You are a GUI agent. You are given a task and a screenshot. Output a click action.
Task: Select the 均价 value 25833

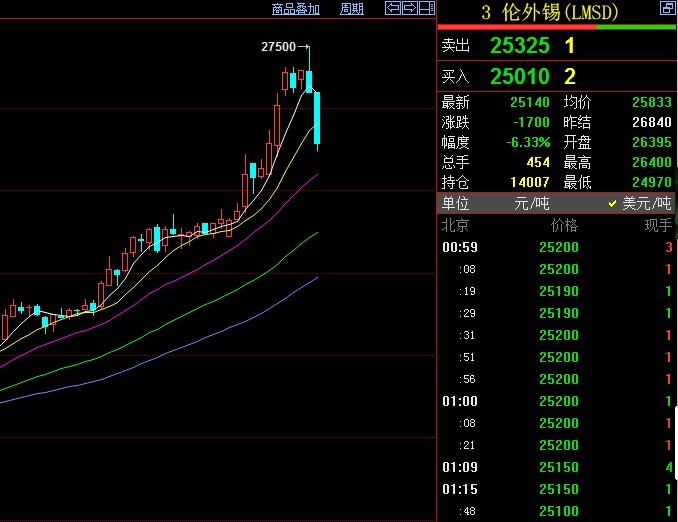[652, 102]
